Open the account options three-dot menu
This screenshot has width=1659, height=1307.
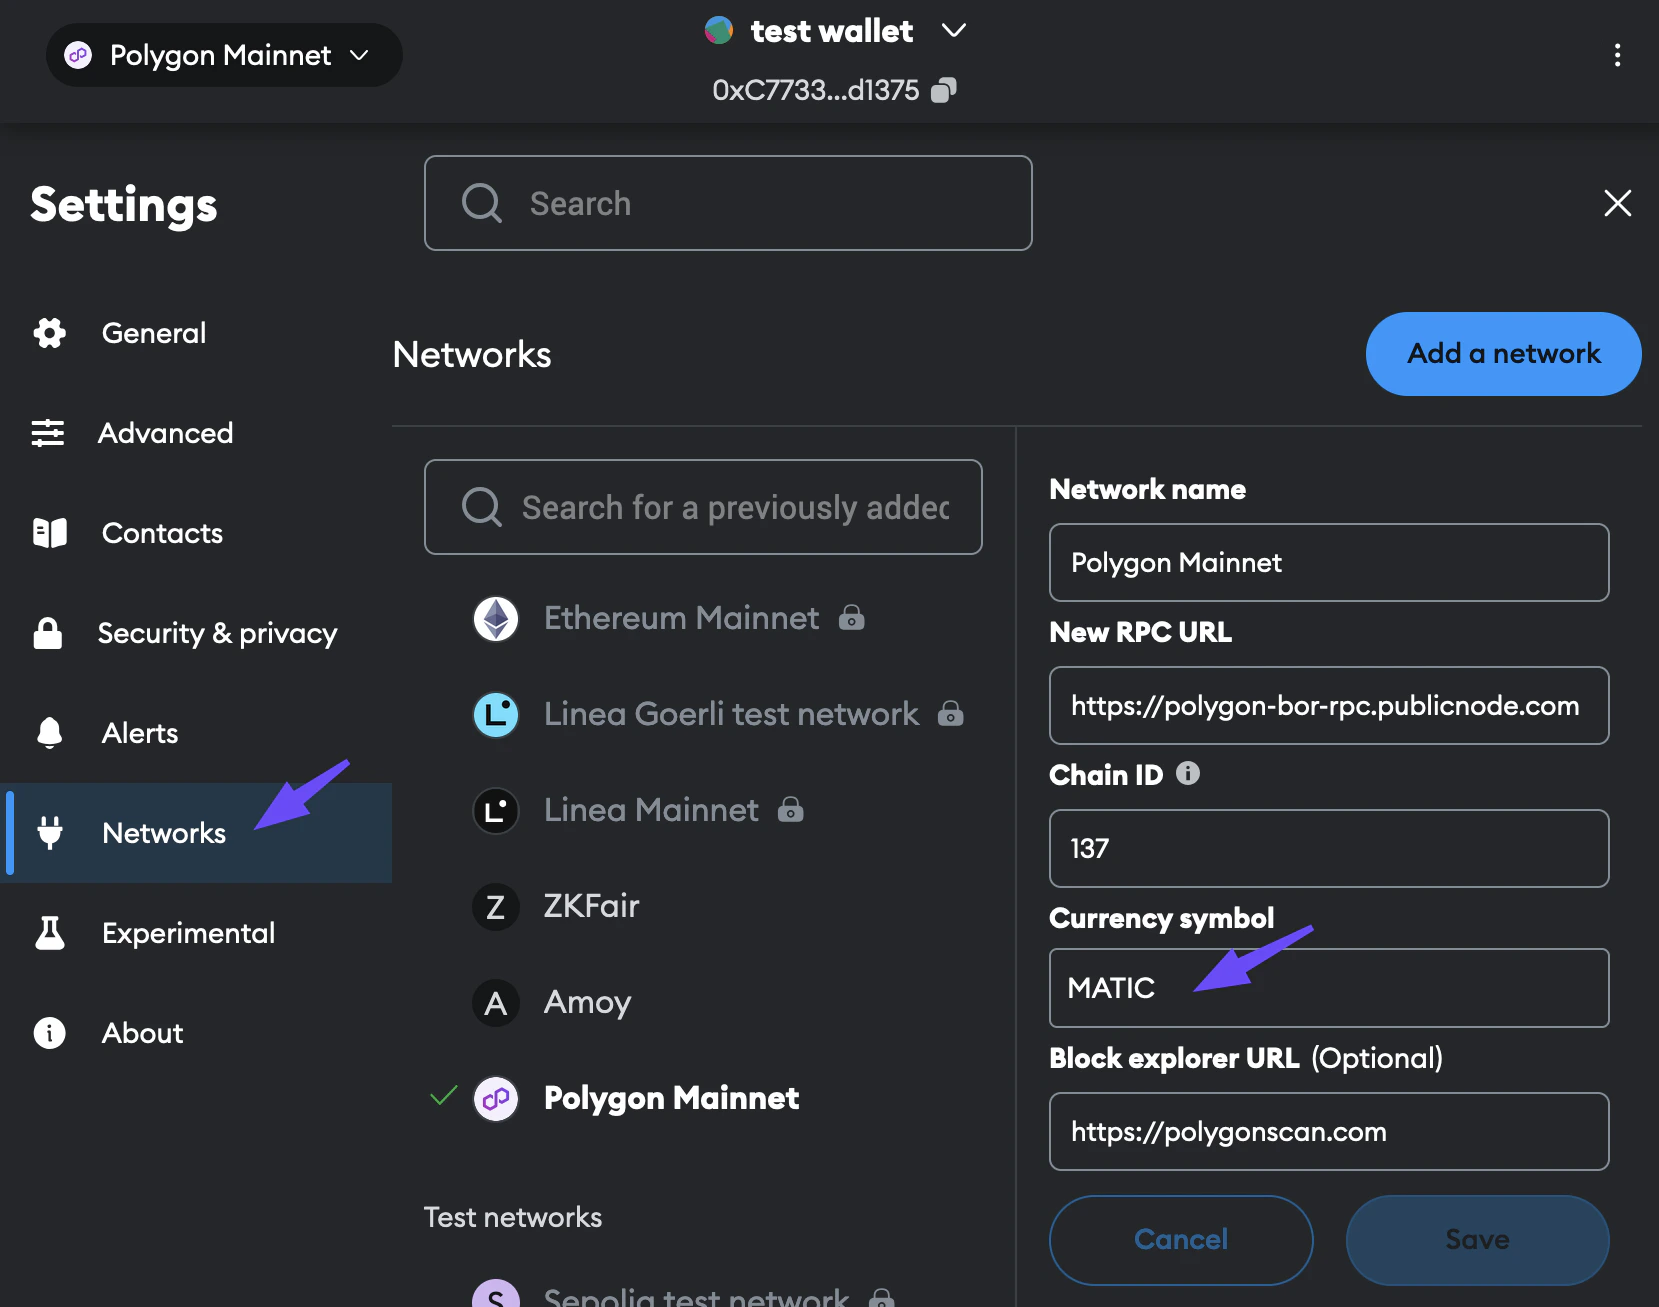pyautogui.click(x=1618, y=55)
